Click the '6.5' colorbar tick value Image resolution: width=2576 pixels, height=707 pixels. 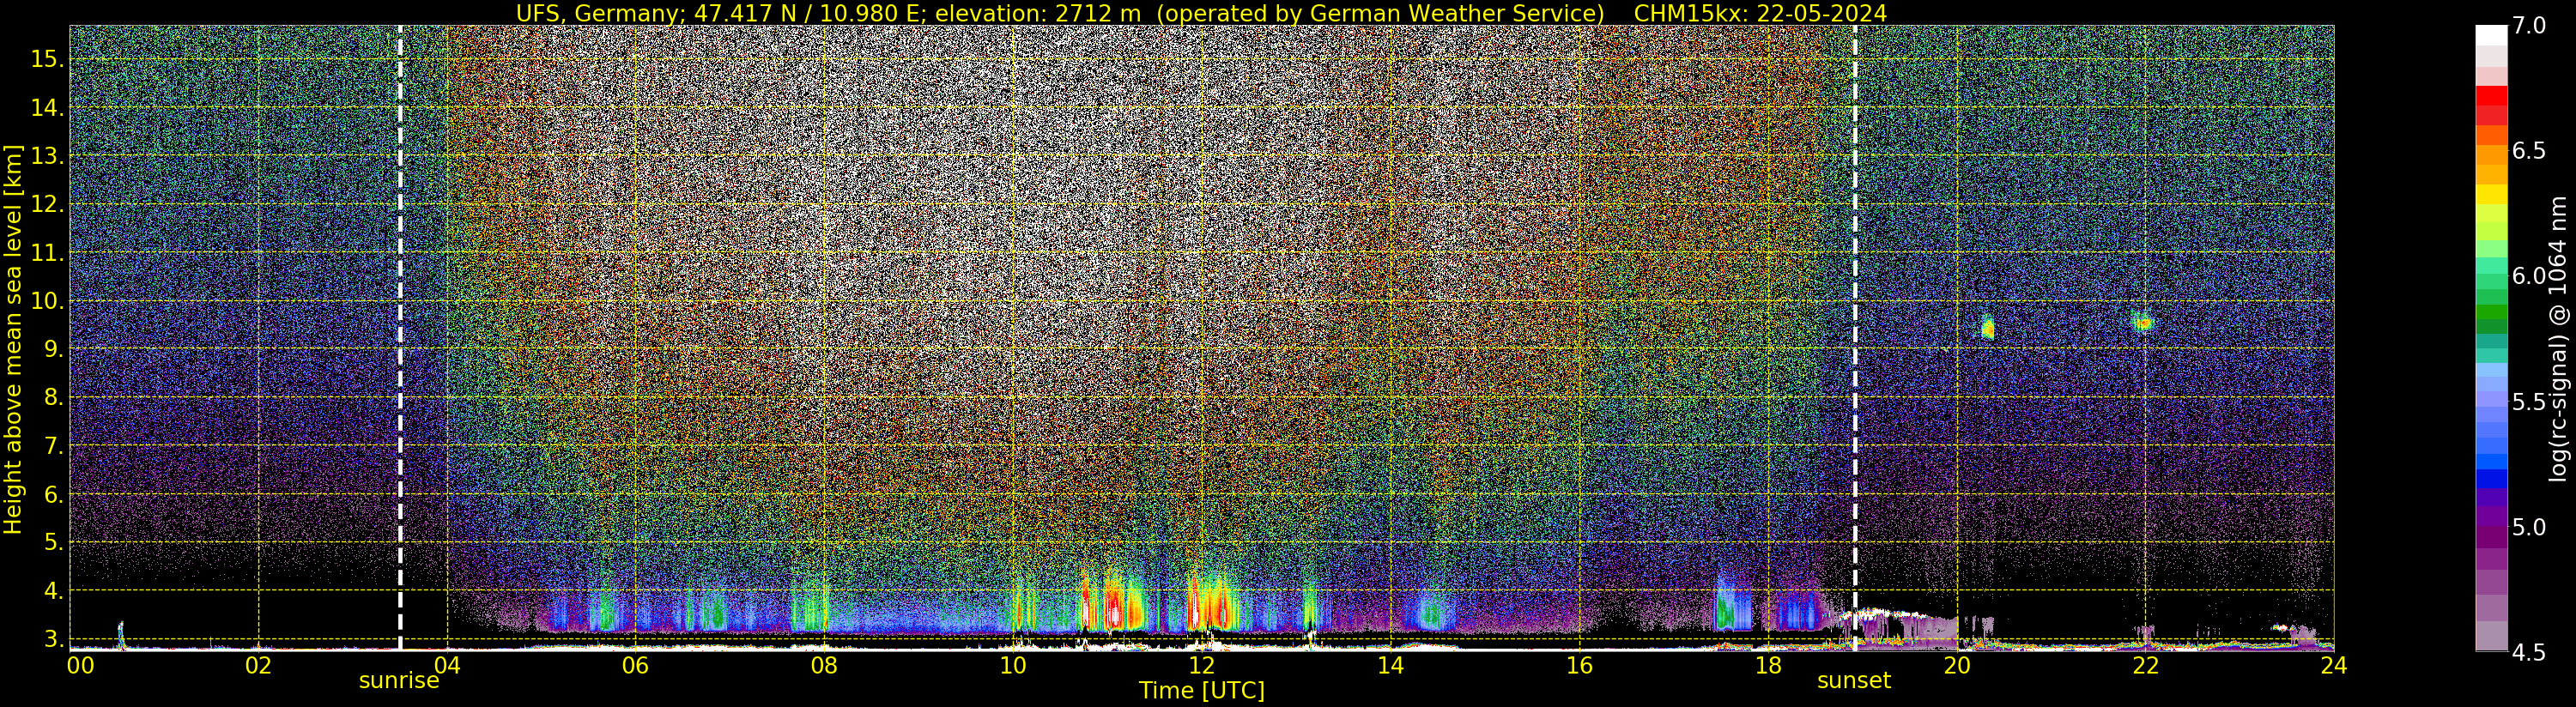tap(2529, 151)
